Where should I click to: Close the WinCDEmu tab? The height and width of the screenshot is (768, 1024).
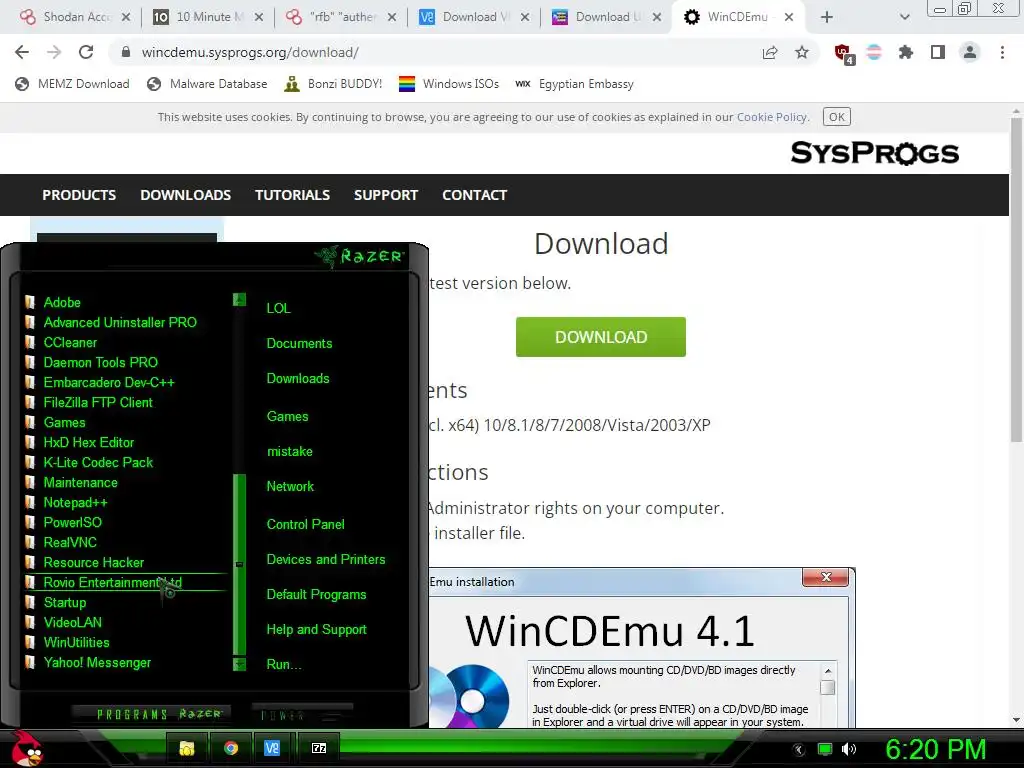789,17
